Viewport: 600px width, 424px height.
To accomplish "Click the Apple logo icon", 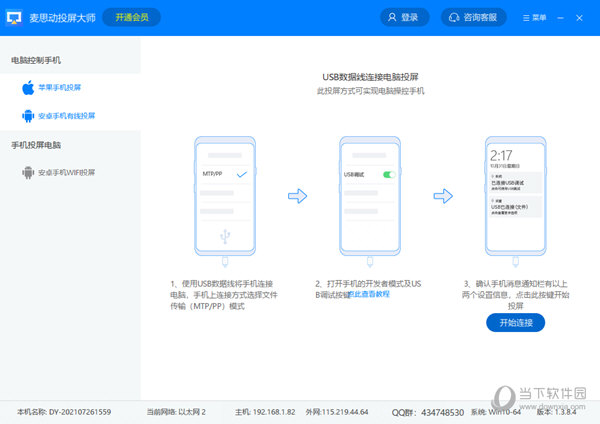I will 28,88.
